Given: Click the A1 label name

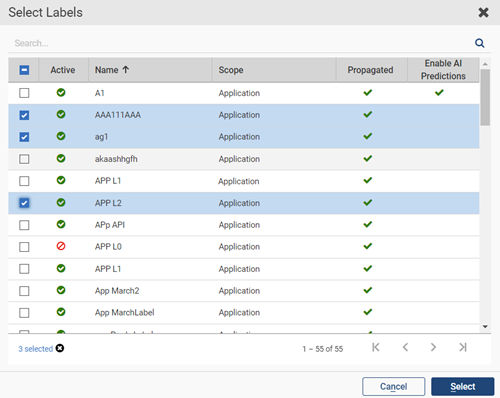Looking at the screenshot, I should point(100,93).
